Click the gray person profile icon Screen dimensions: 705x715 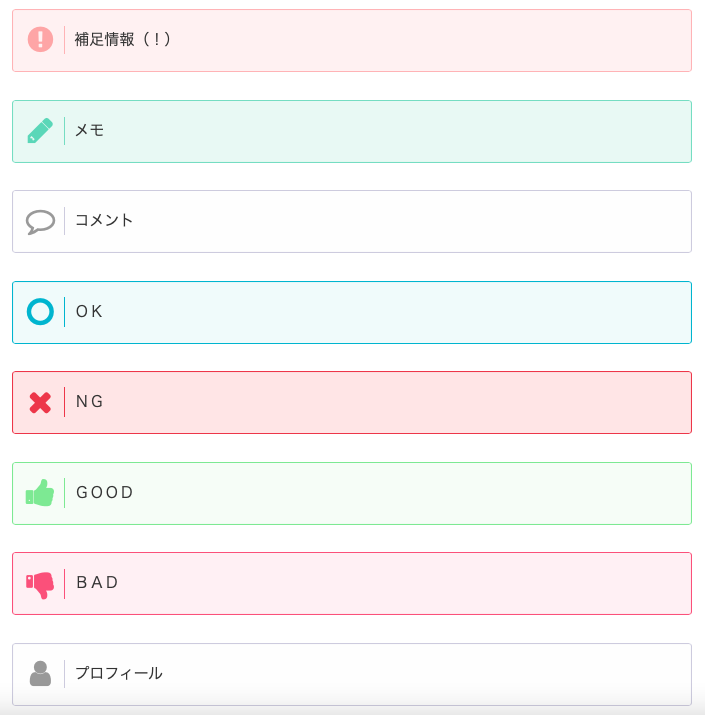40,674
